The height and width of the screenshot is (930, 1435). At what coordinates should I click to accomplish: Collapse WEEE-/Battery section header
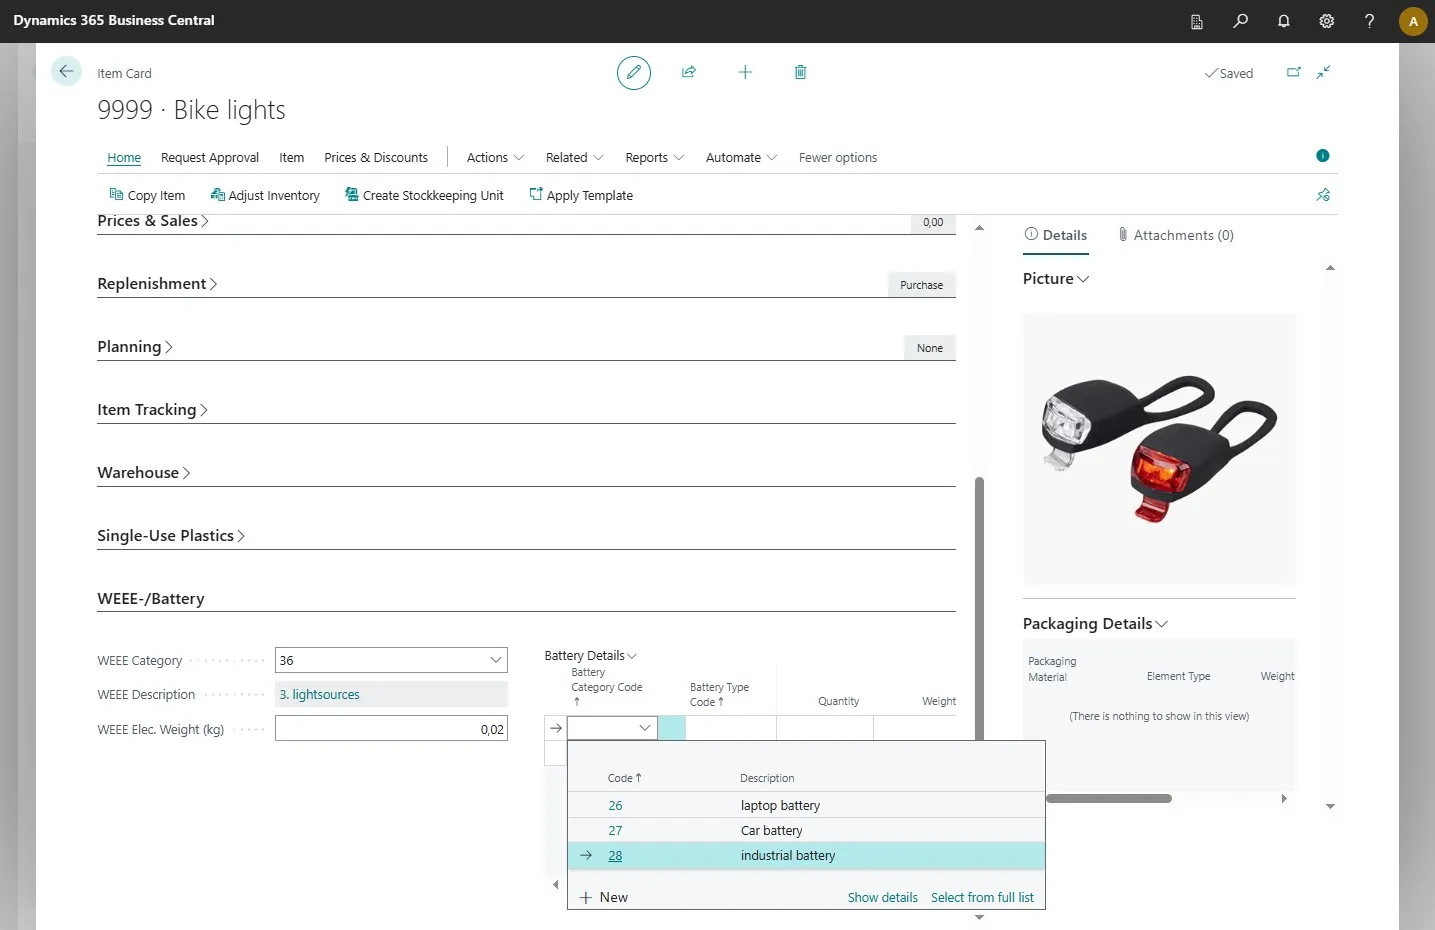151,599
